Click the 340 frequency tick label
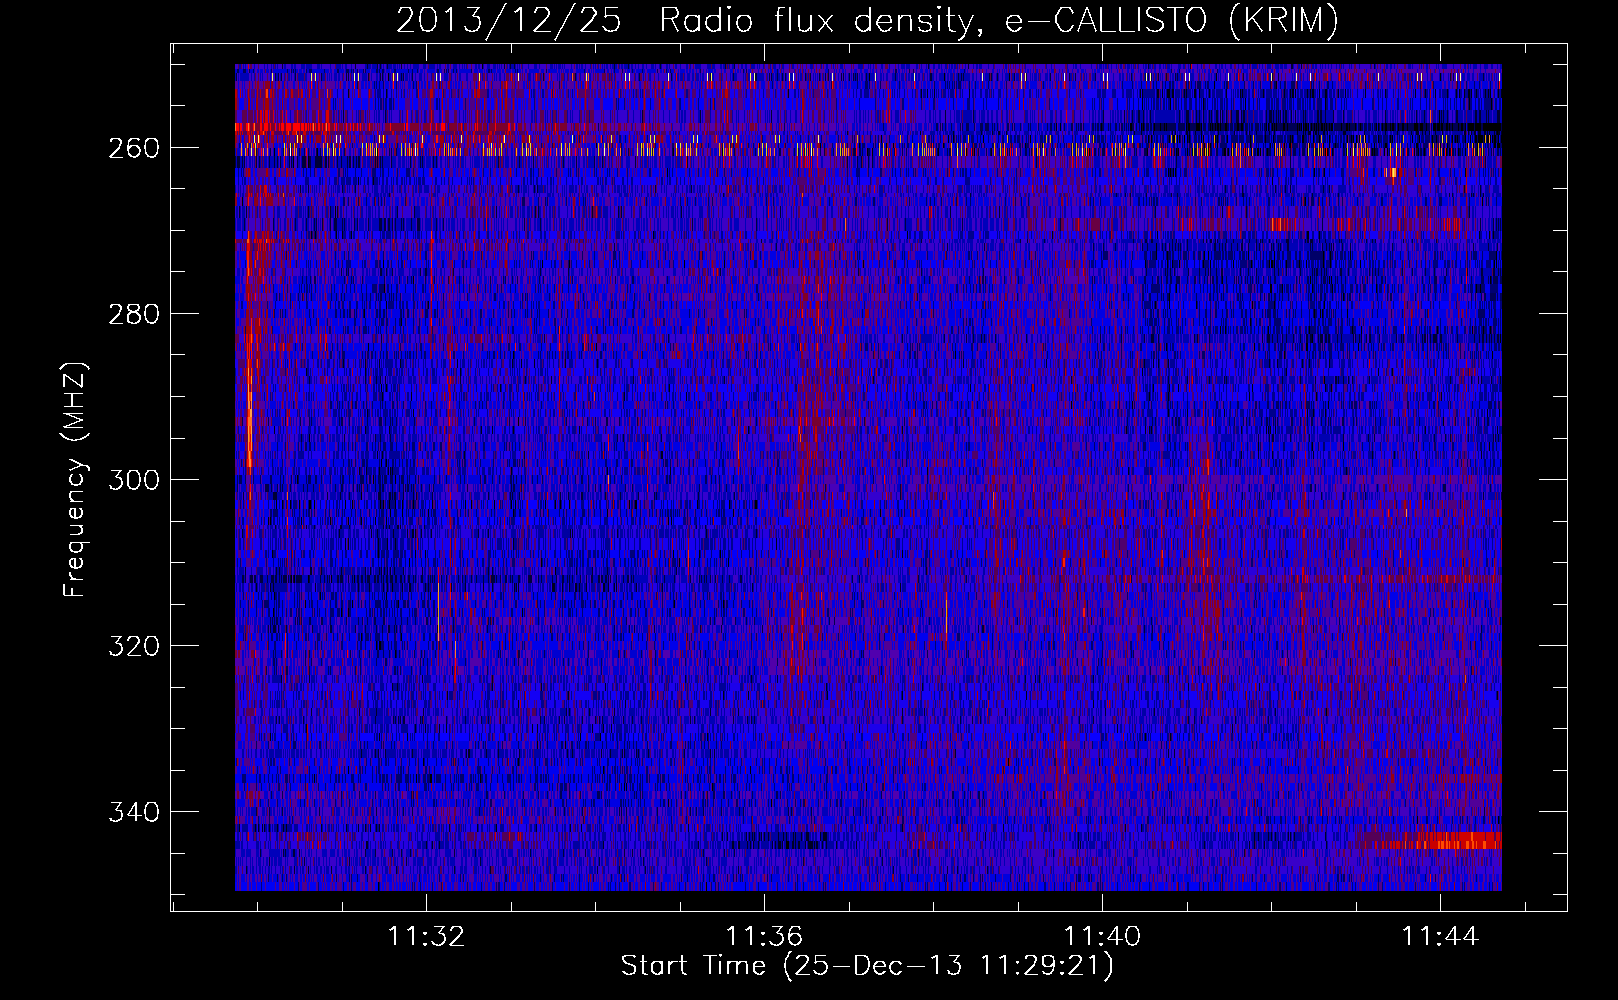Image resolution: width=1618 pixels, height=1000 pixels. (x=133, y=812)
